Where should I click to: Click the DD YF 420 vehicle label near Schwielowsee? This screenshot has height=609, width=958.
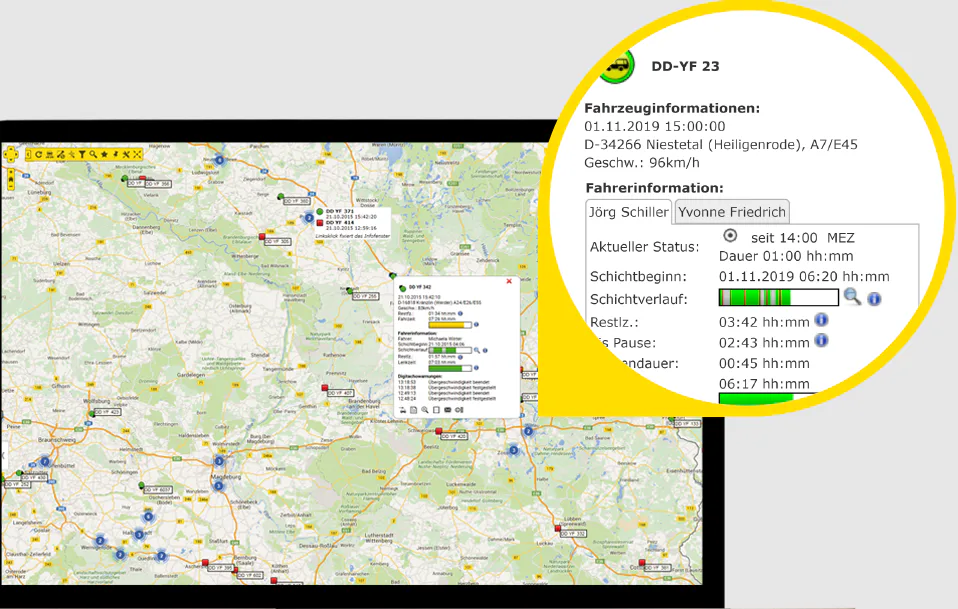click(454, 437)
